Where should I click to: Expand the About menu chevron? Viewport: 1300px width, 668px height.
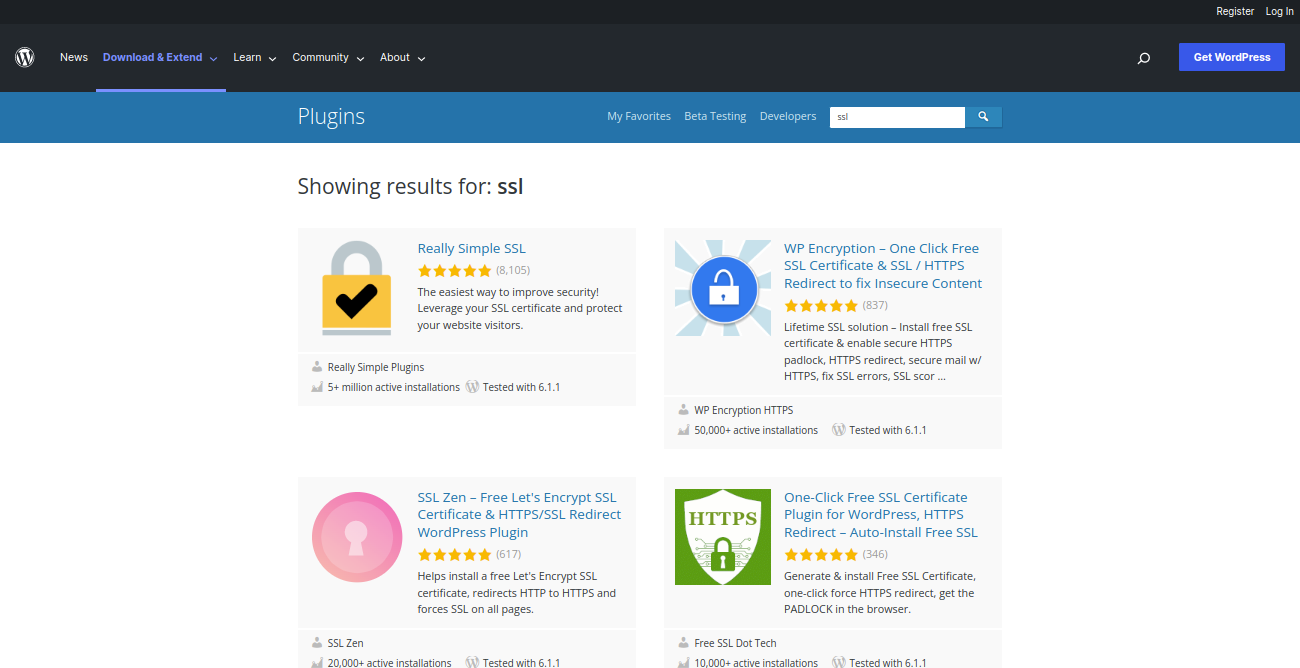(x=421, y=58)
